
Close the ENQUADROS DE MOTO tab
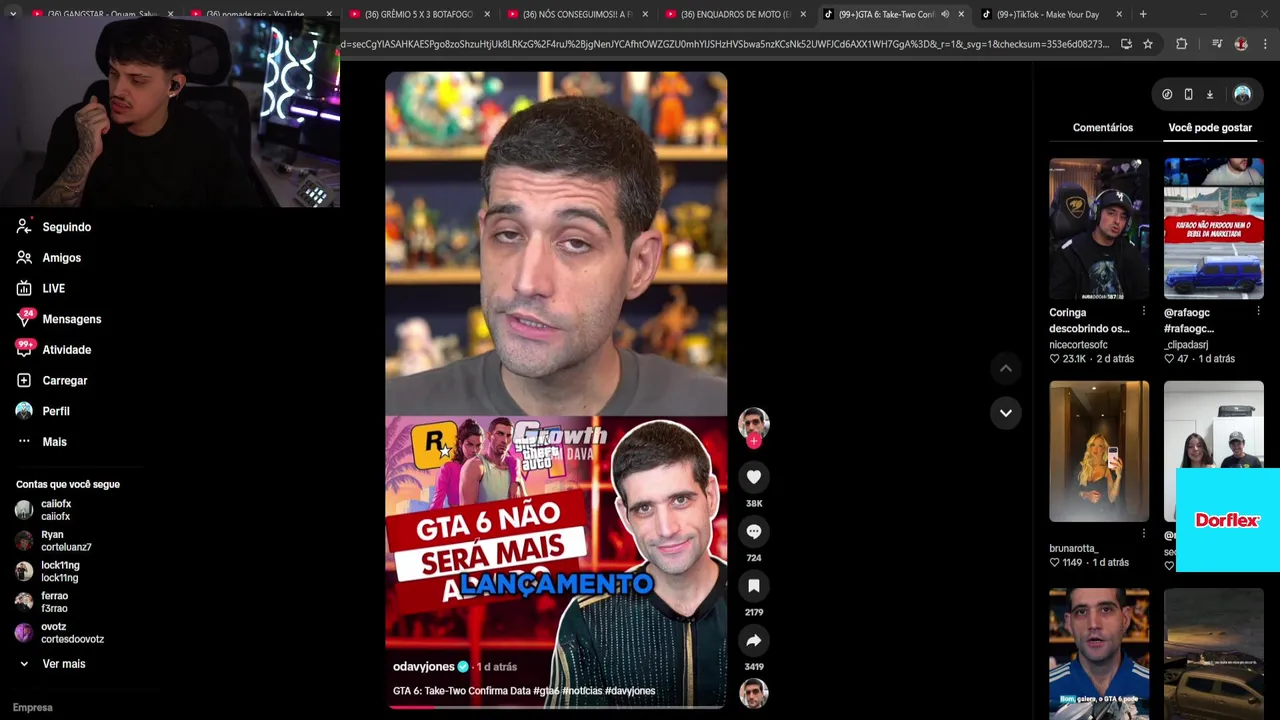click(x=803, y=14)
